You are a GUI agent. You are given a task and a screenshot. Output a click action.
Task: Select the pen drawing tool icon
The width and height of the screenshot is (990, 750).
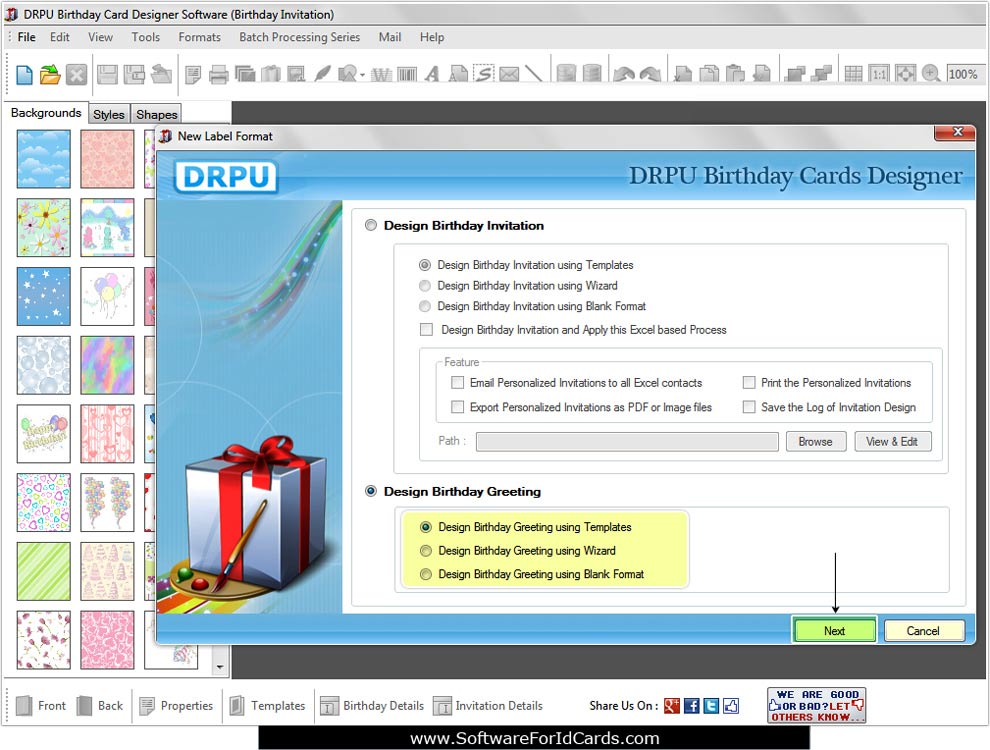322,74
